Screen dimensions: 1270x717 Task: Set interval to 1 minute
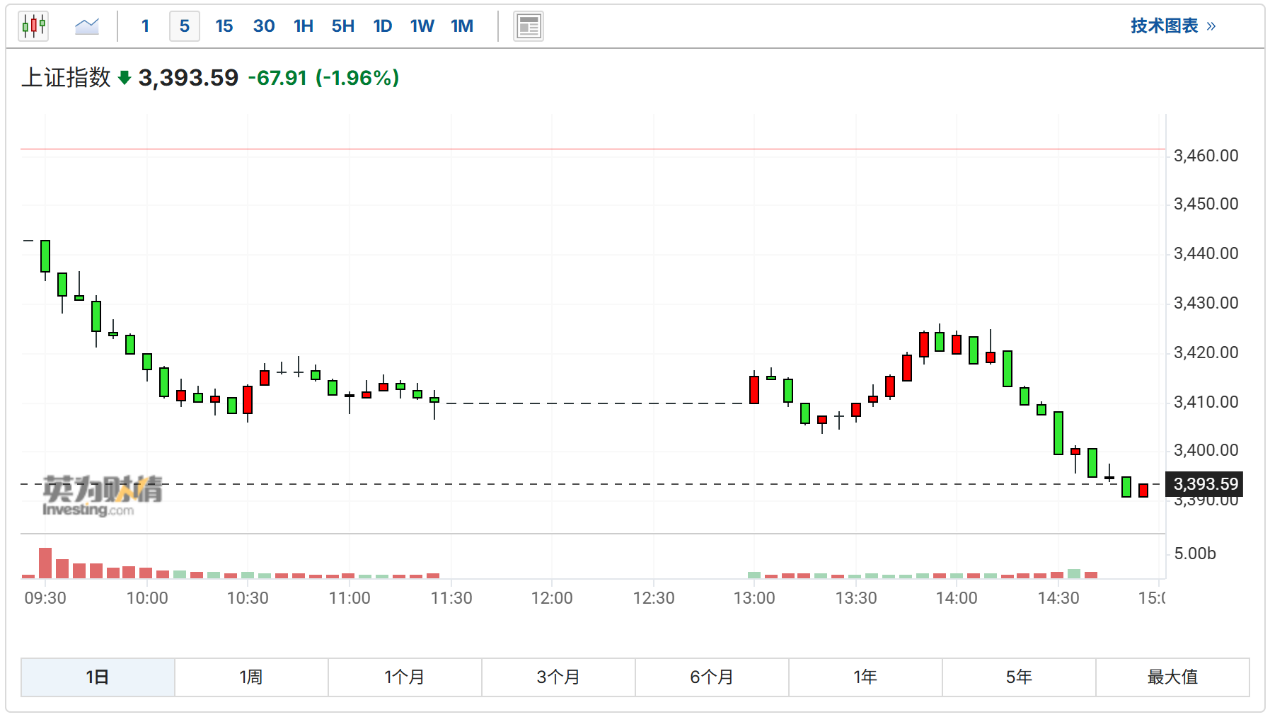tap(145, 26)
